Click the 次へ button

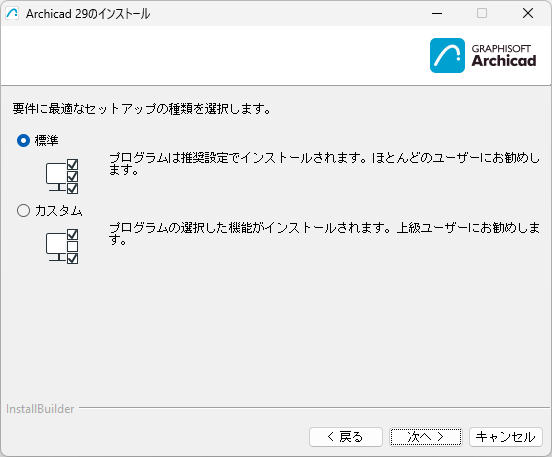point(426,437)
